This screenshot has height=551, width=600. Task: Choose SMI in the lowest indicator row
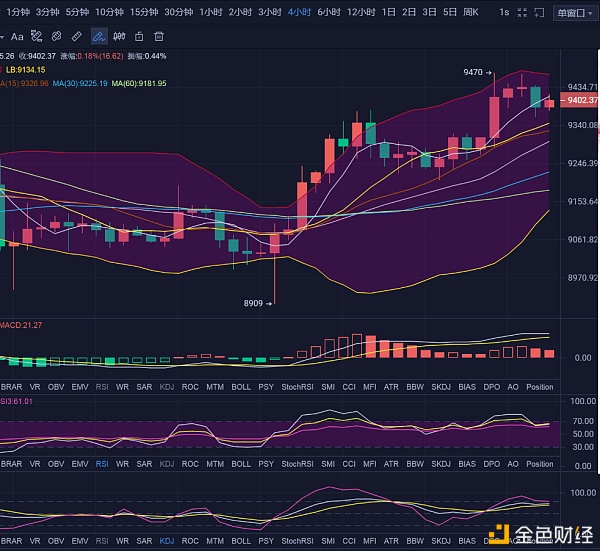328,541
